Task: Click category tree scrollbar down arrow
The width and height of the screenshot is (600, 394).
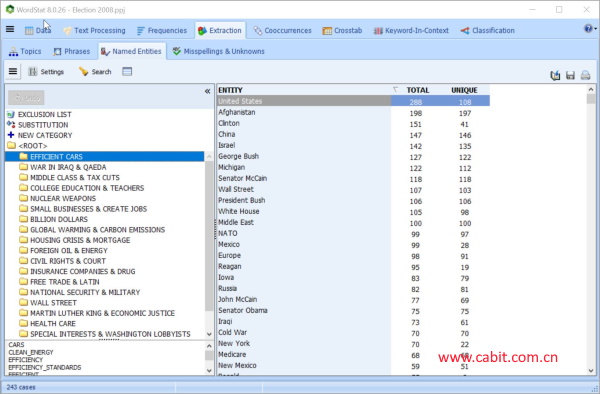Action: [209, 334]
